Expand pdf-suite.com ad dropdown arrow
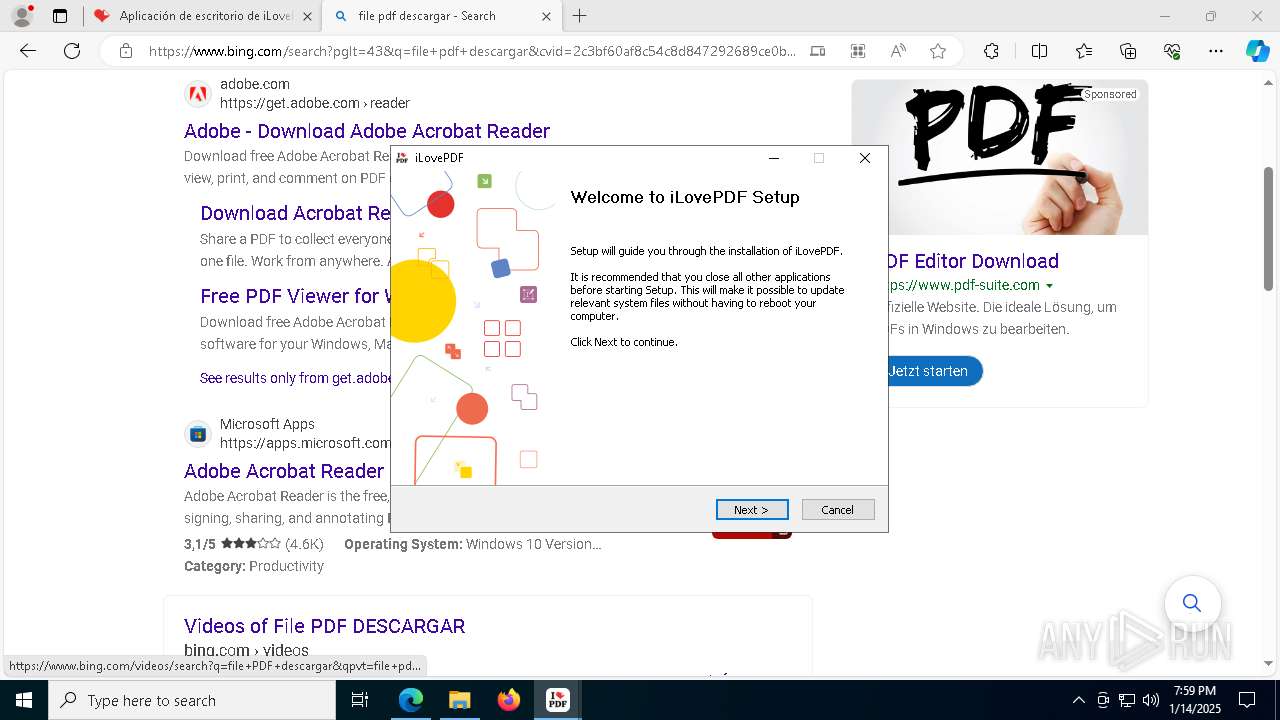This screenshot has height=720, width=1280. (1049, 286)
